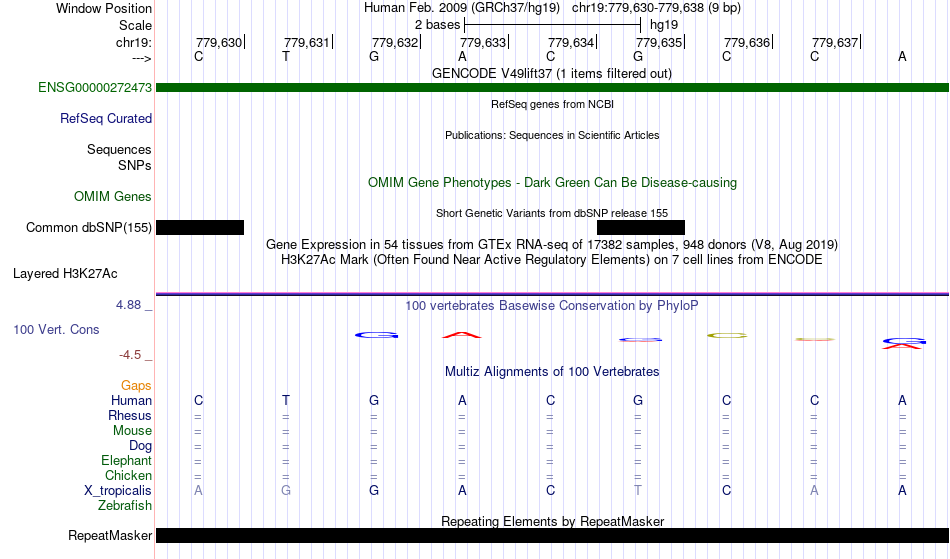950x559 pixels.
Task: Click OMIM Gene Phenotypes track title
Action: 552,182
